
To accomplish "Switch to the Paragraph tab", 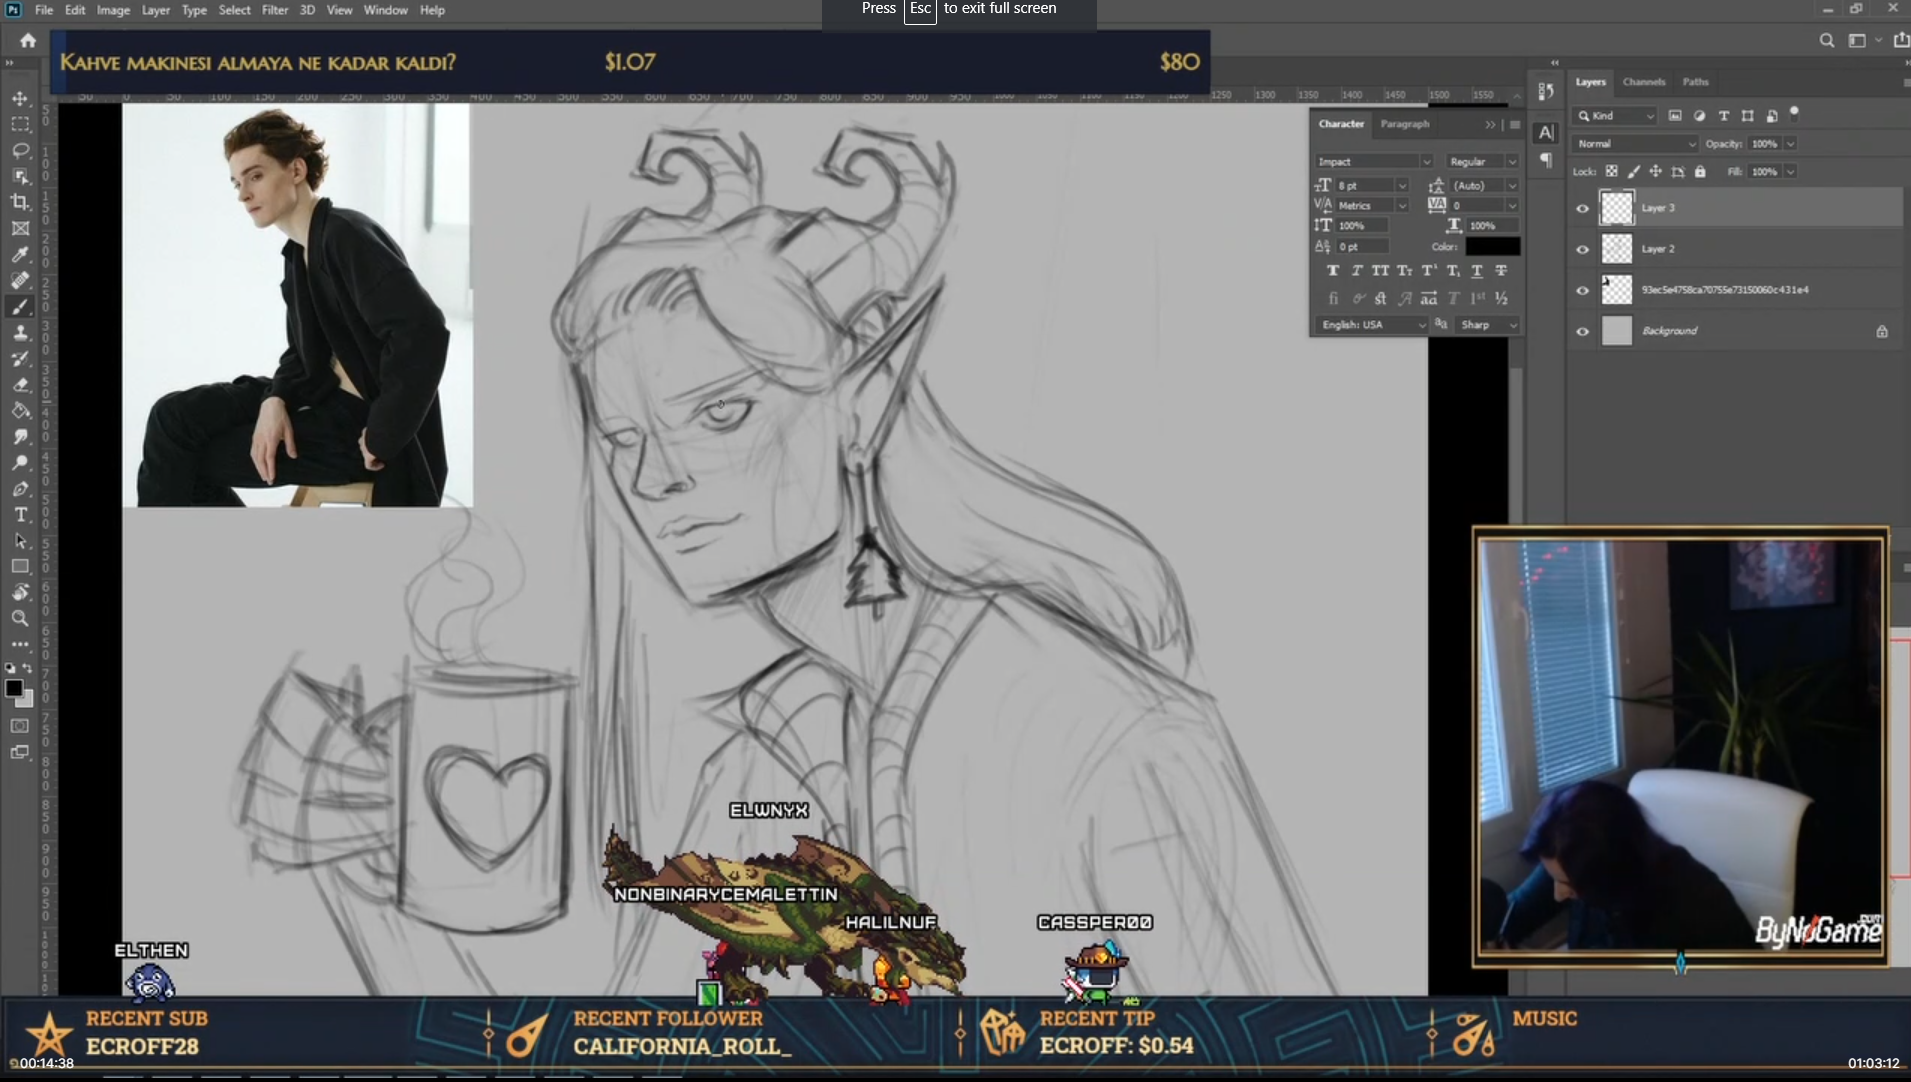I will click(1405, 124).
